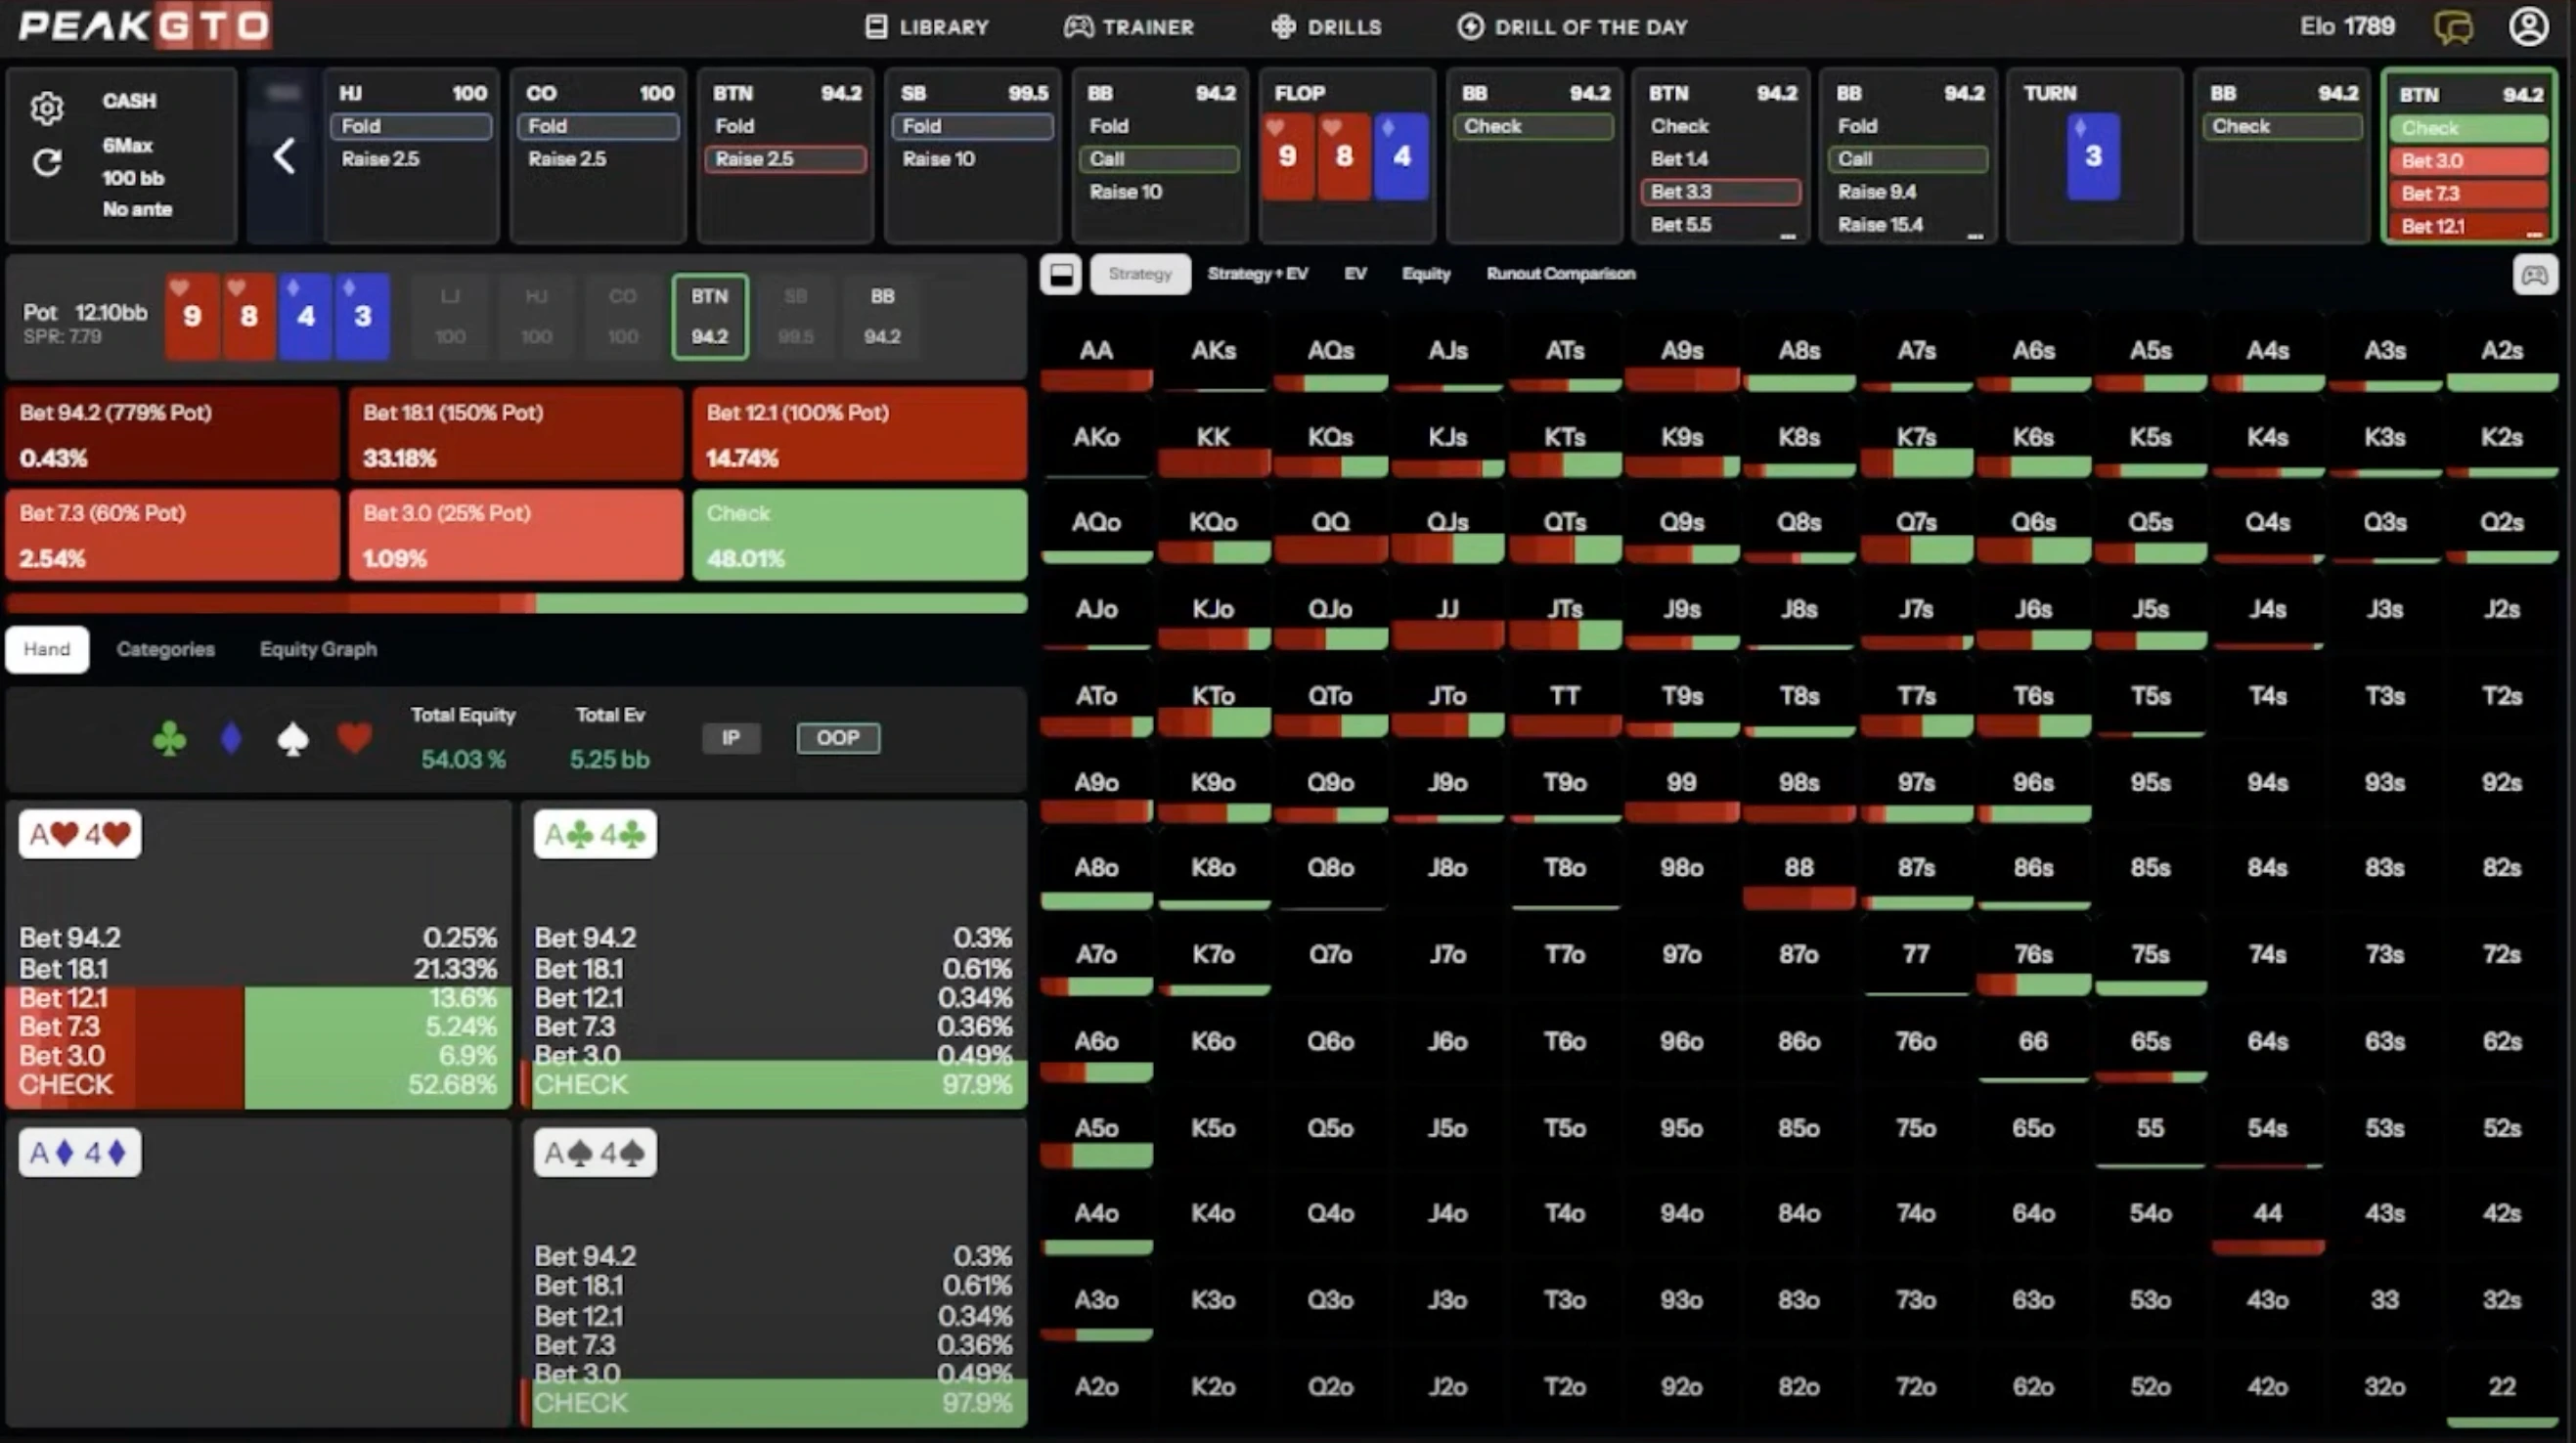This screenshot has width=2576, height=1443.
Task: Filter hands by heart suit icon
Action: coord(354,739)
